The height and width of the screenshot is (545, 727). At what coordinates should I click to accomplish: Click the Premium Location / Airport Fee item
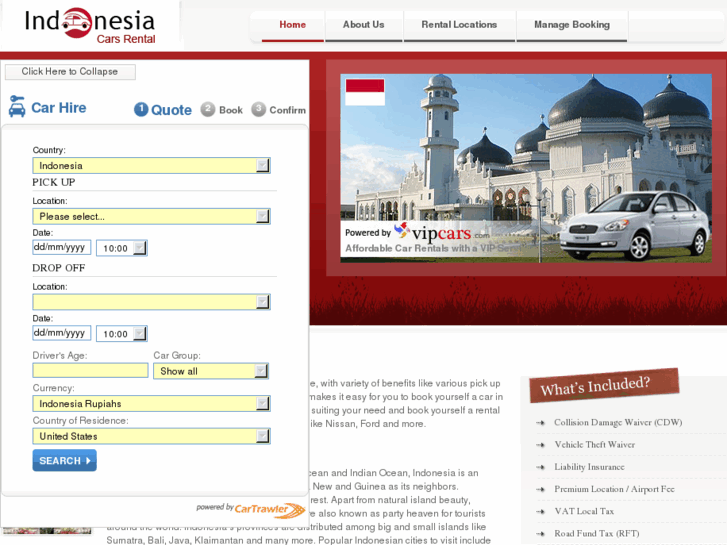pyautogui.click(x=614, y=489)
